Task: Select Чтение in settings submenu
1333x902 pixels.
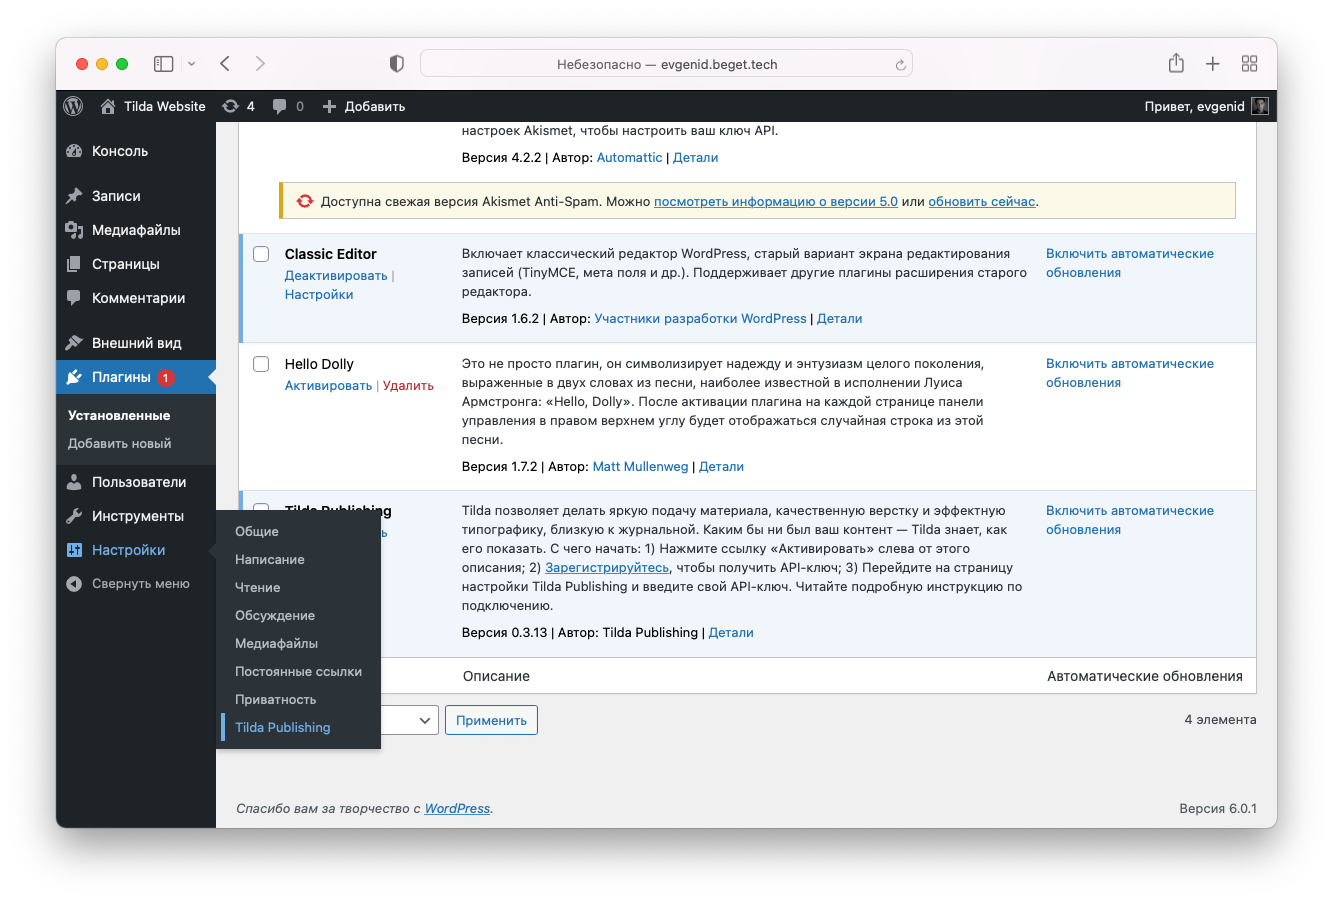Action: (x=258, y=587)
